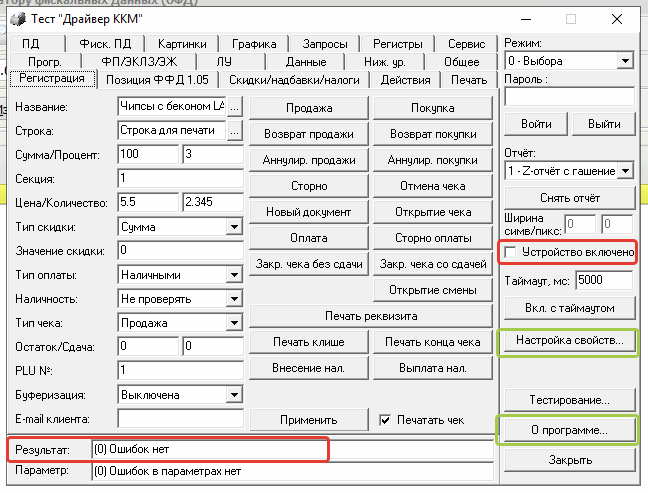
Task: Click the Войти button
Action: 536,124
